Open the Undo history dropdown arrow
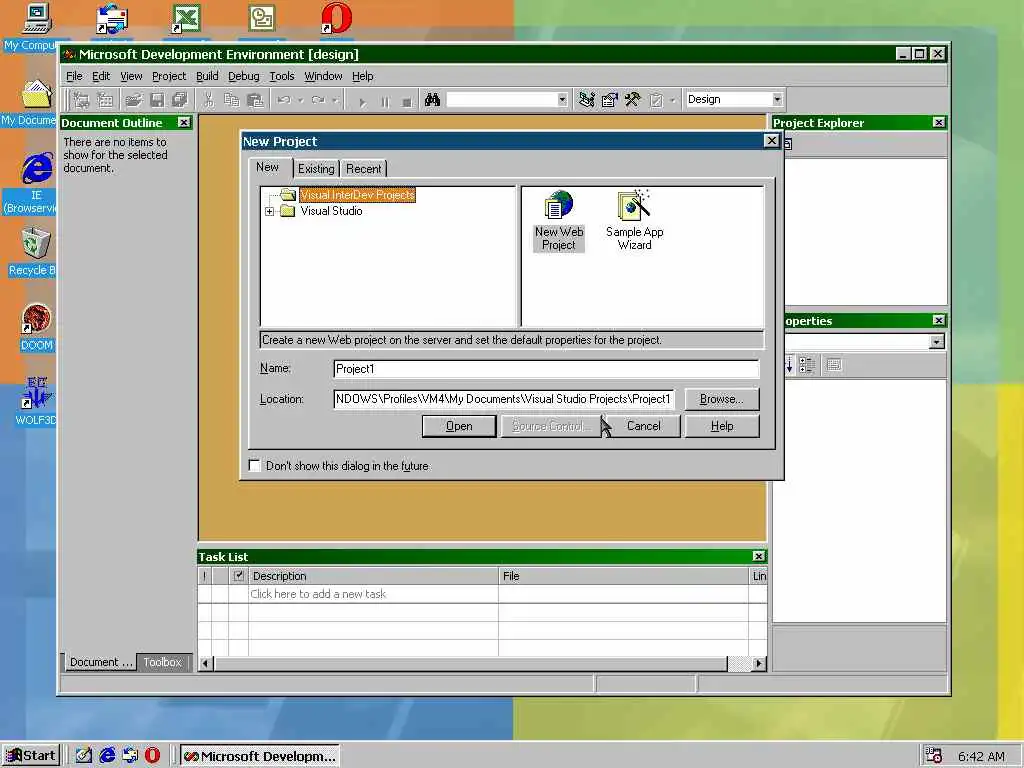The height and width of the screenshot is (768, 1024). click(x=300, y=101)
